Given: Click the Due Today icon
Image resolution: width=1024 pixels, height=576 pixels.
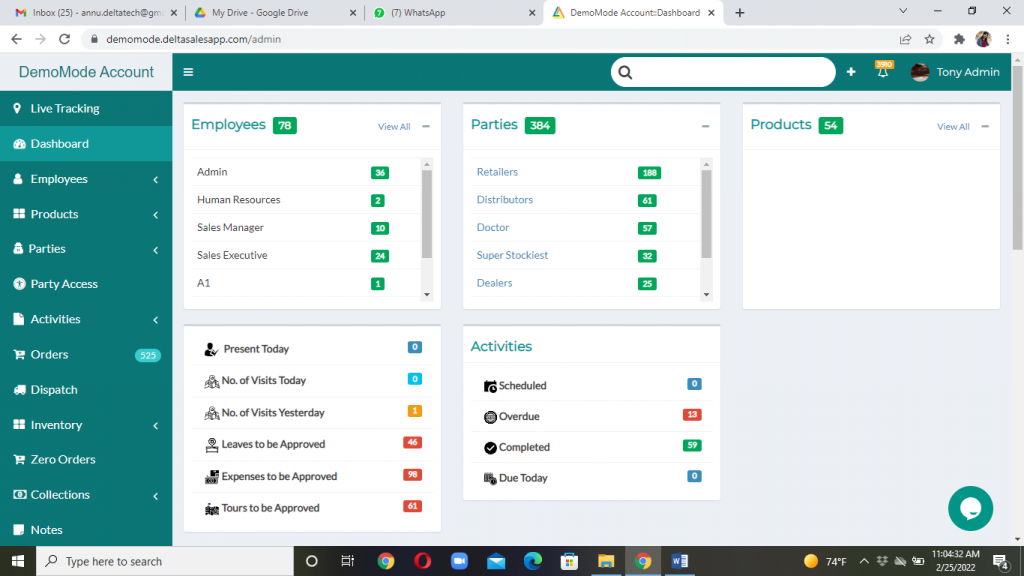Looking at the screenshot, I should 490,478.
